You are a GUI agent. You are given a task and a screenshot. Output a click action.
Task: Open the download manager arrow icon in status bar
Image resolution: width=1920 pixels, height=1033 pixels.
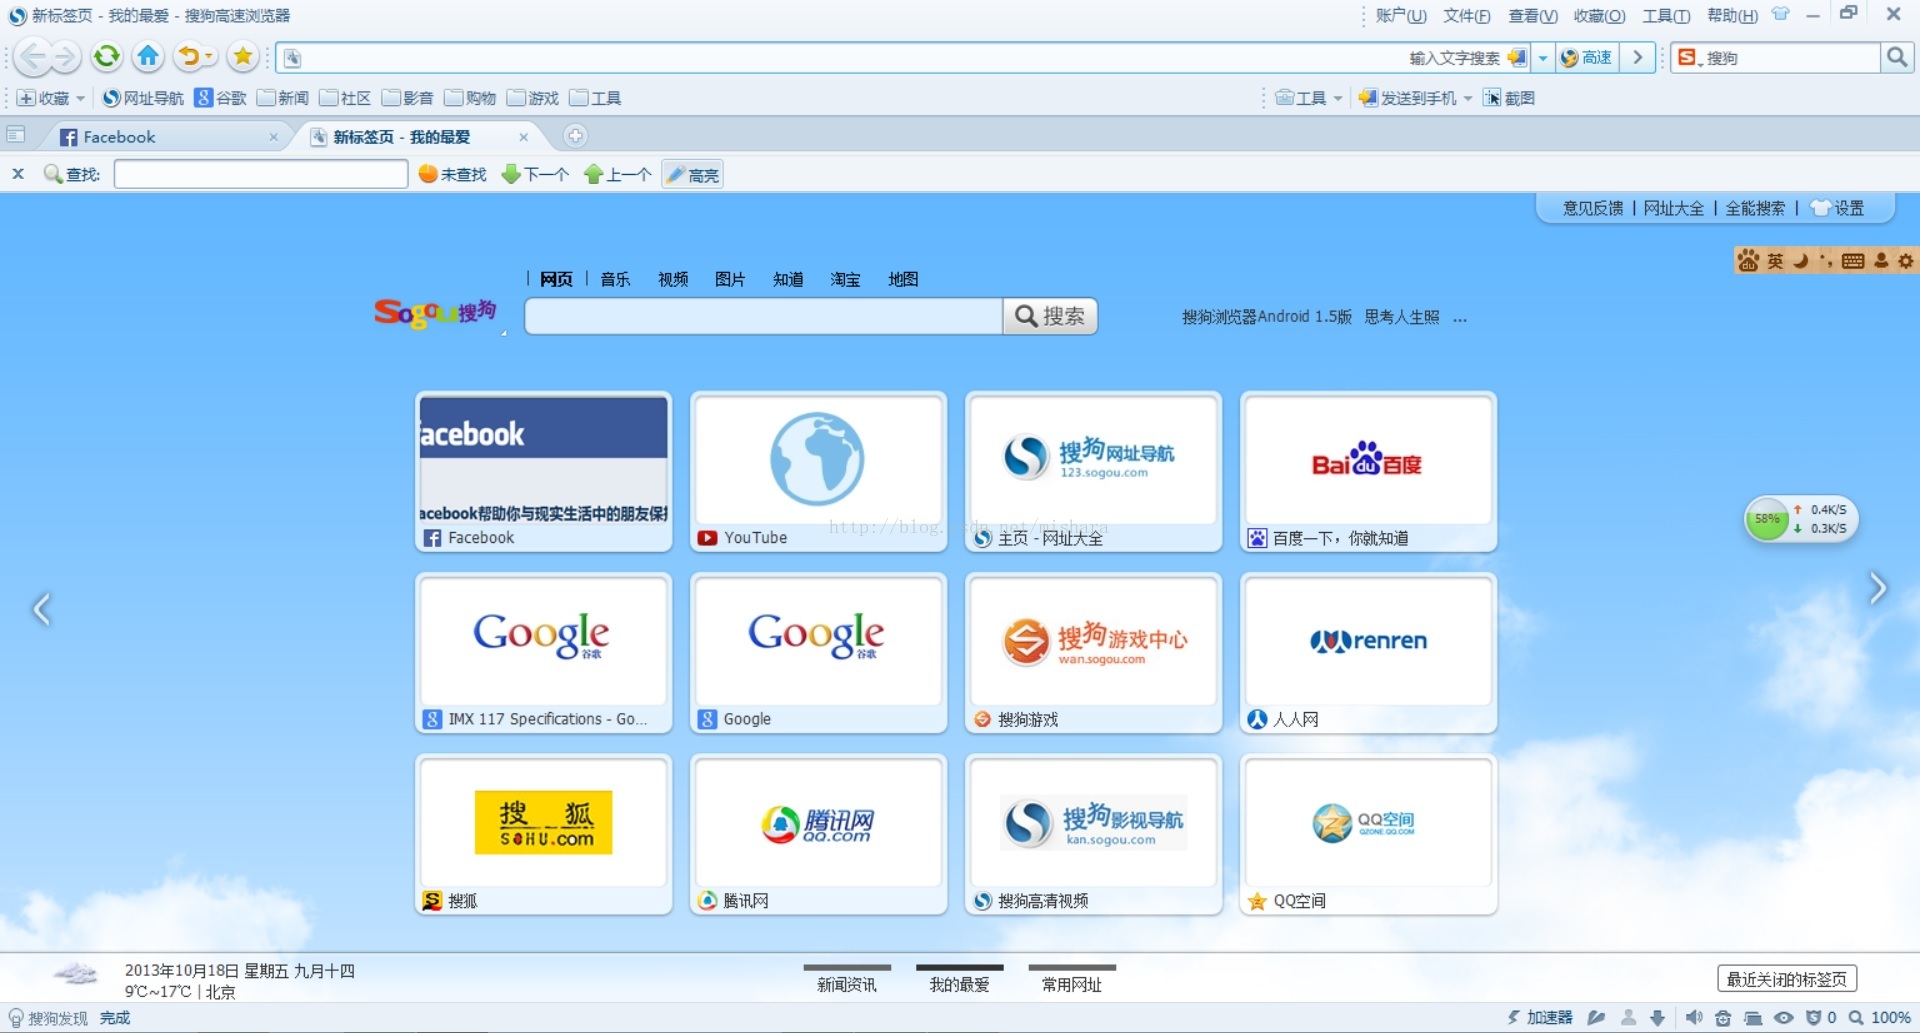pos(1657,1017)
